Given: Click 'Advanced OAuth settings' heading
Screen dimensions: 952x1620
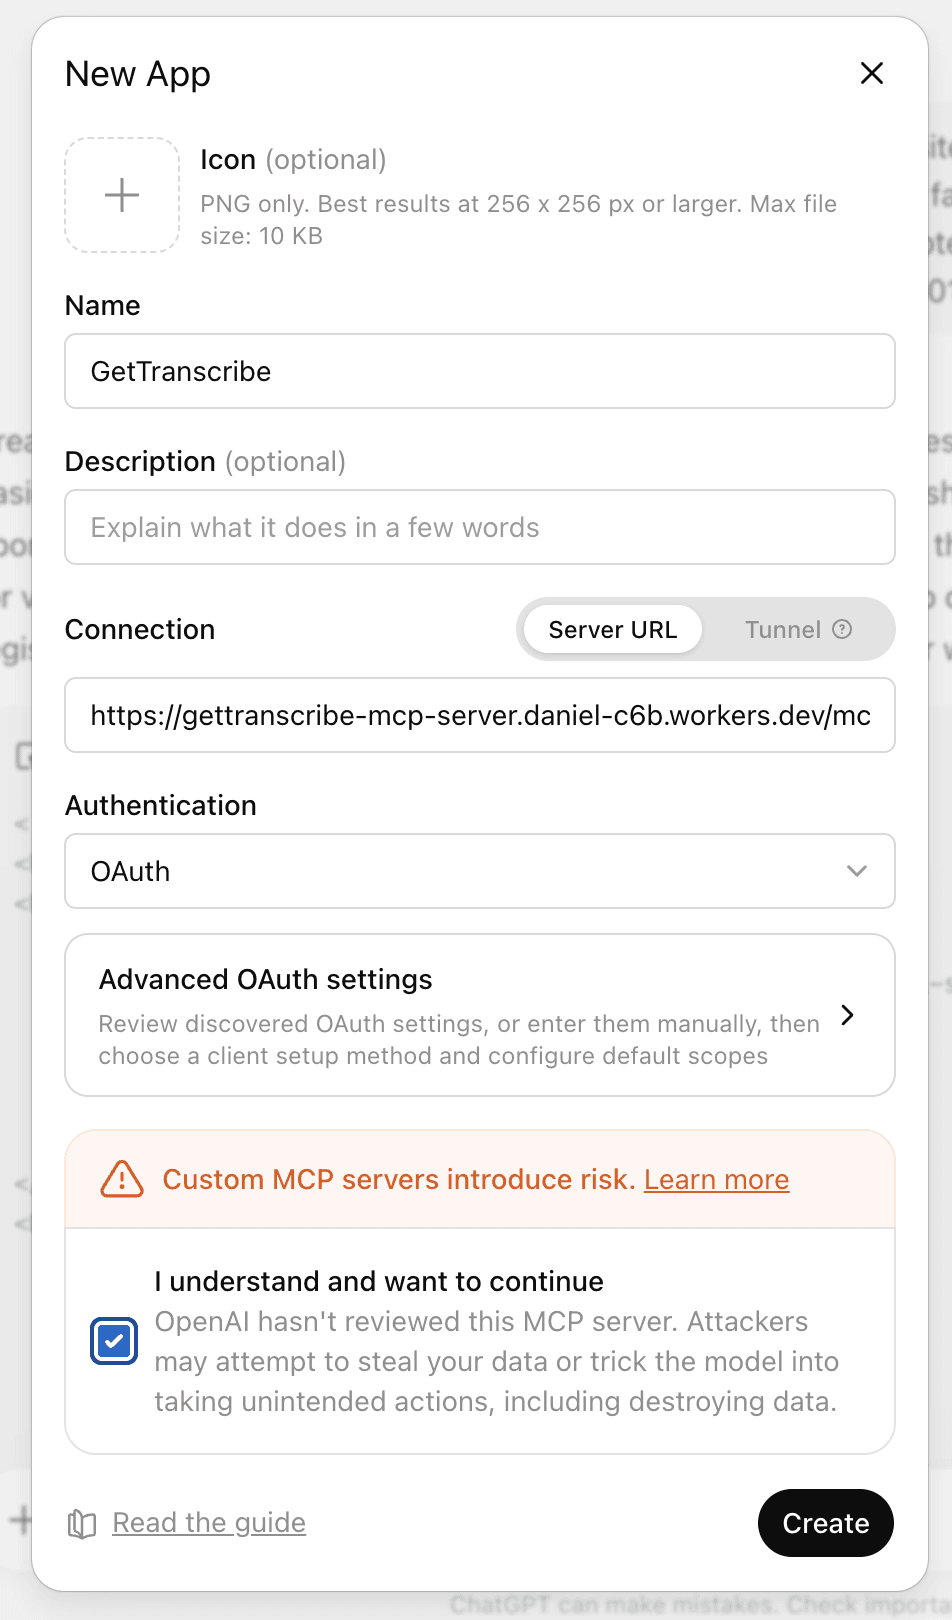Looking at the screenshot, I should [x=265, y=979].
